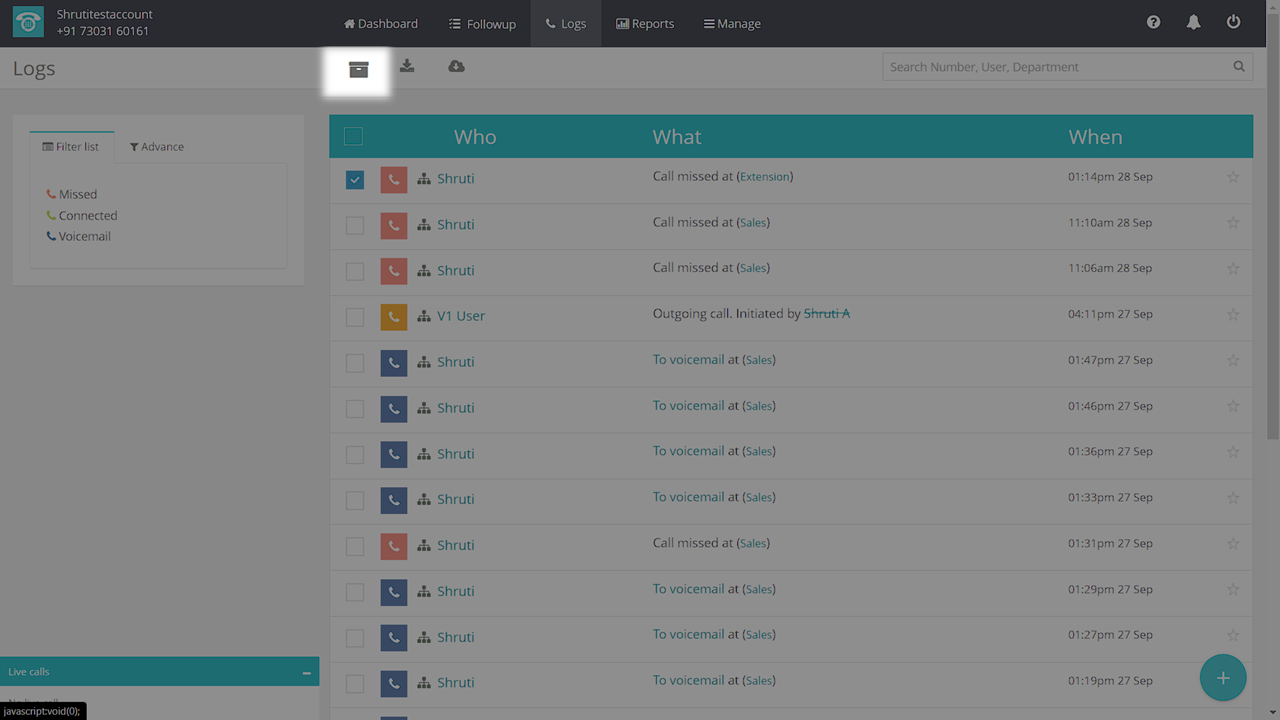Click the power logout icon
This screenshot has width=1280, height=720.
click(x=1233, y=22)
